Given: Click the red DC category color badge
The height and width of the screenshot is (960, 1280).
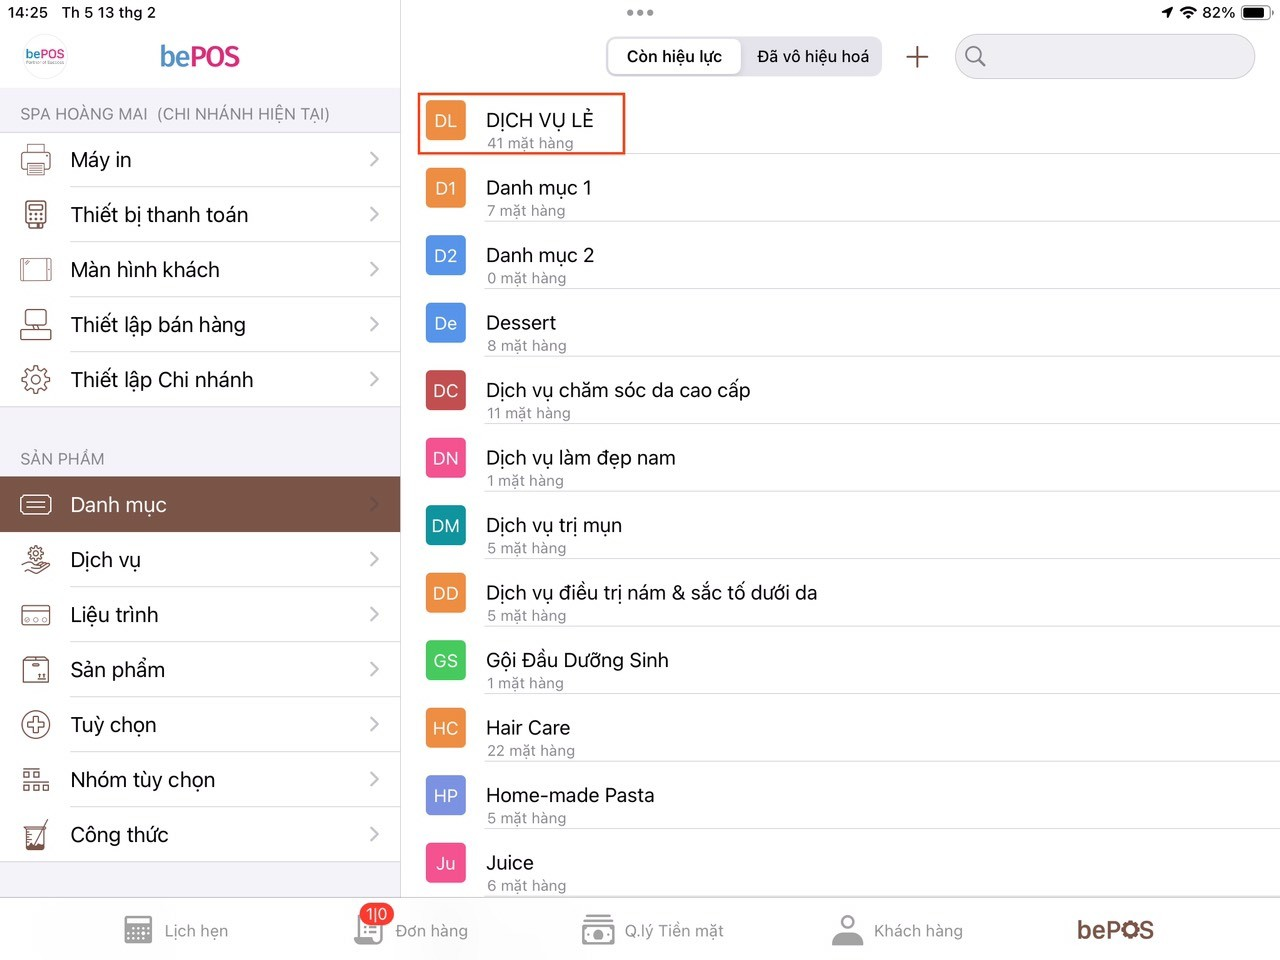Looking at the screenshot, I should click(446, 391).
